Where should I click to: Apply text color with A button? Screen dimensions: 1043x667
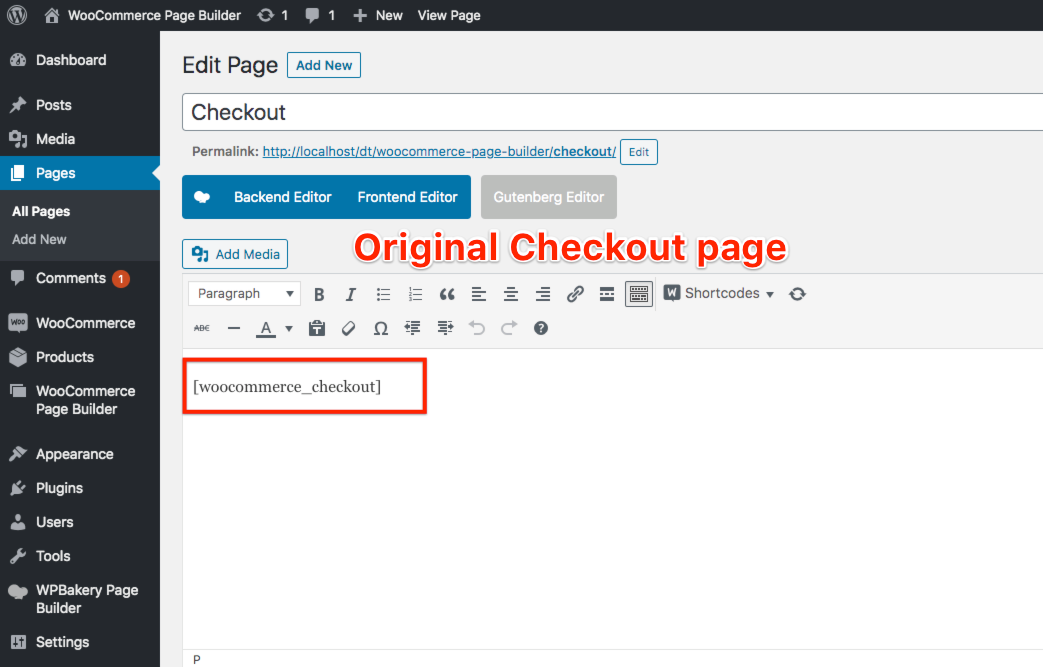coord(266,328)
